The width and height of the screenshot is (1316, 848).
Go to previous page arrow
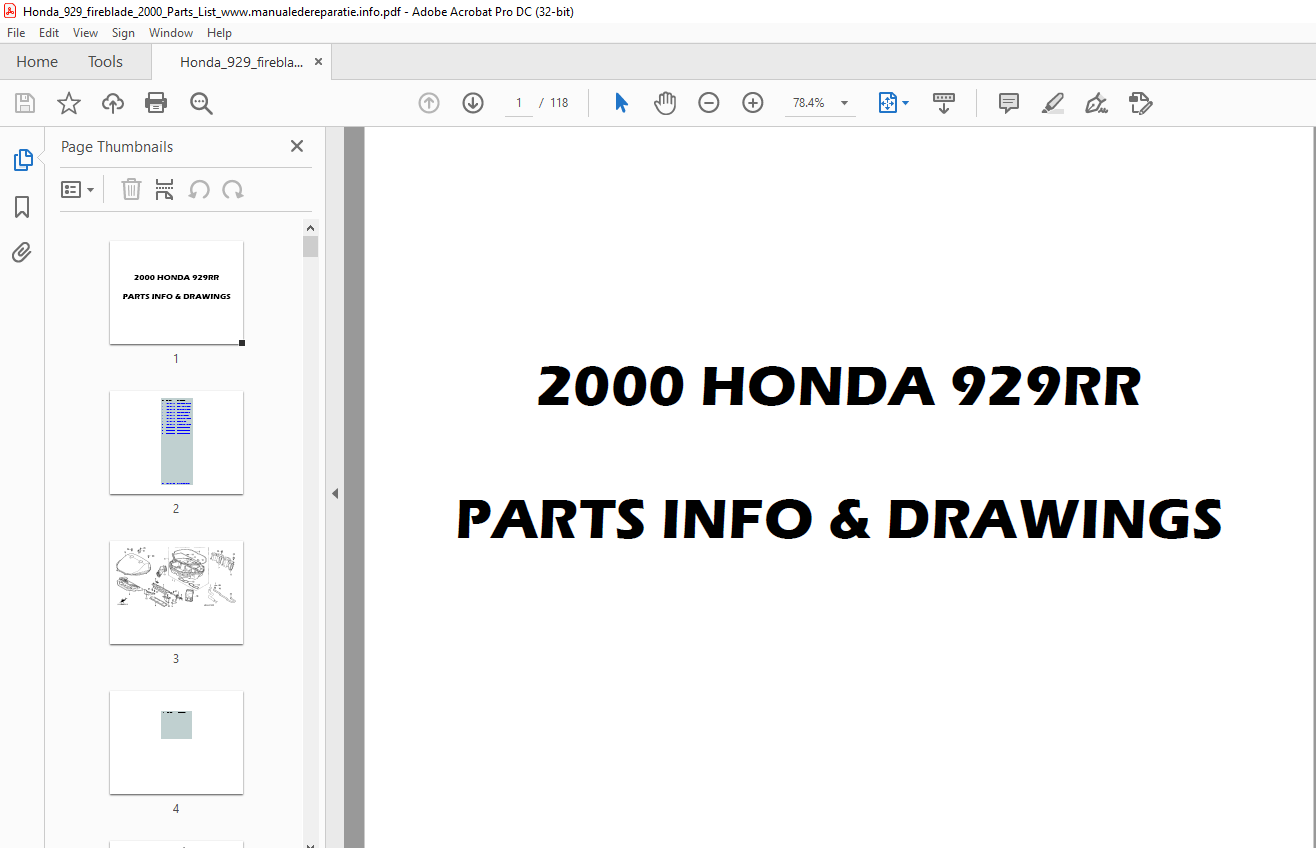(x=429, y=103)
